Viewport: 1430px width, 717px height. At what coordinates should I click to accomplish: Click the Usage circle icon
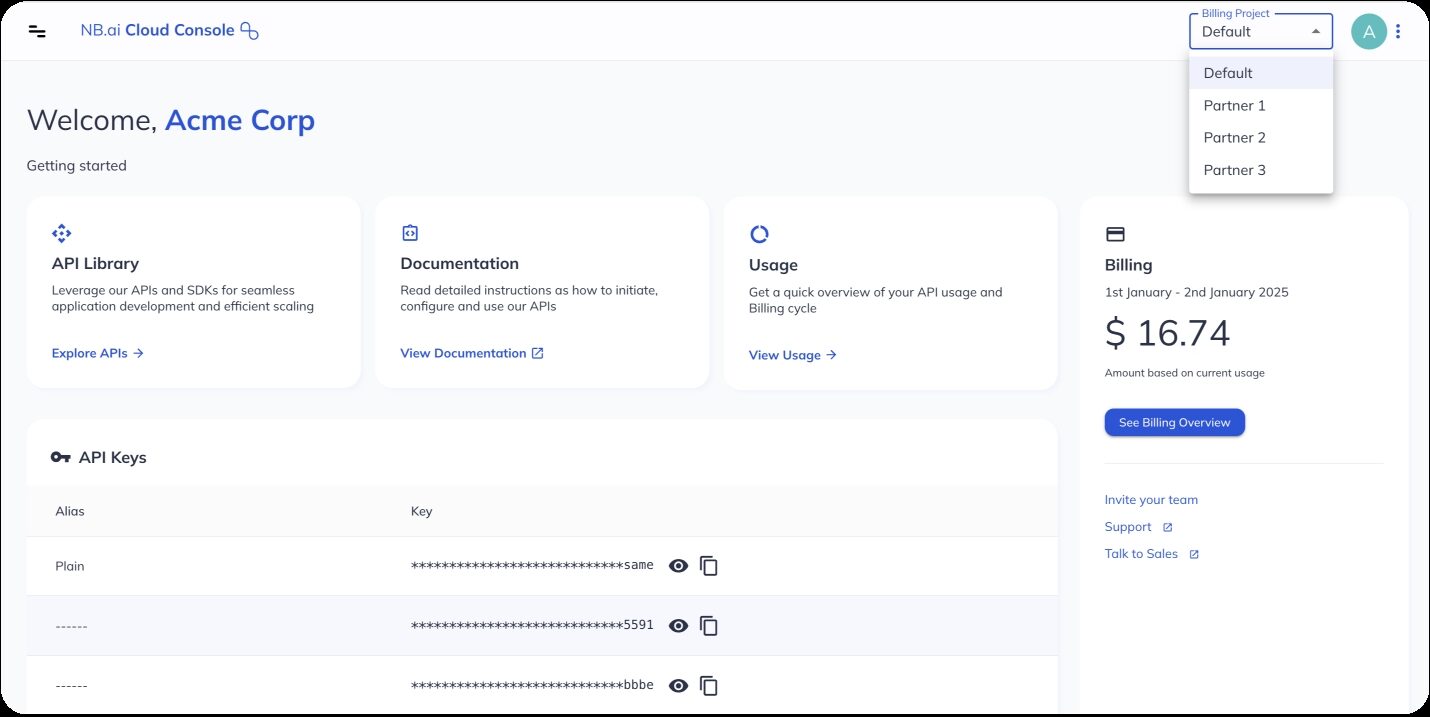[x=759, y=234]
